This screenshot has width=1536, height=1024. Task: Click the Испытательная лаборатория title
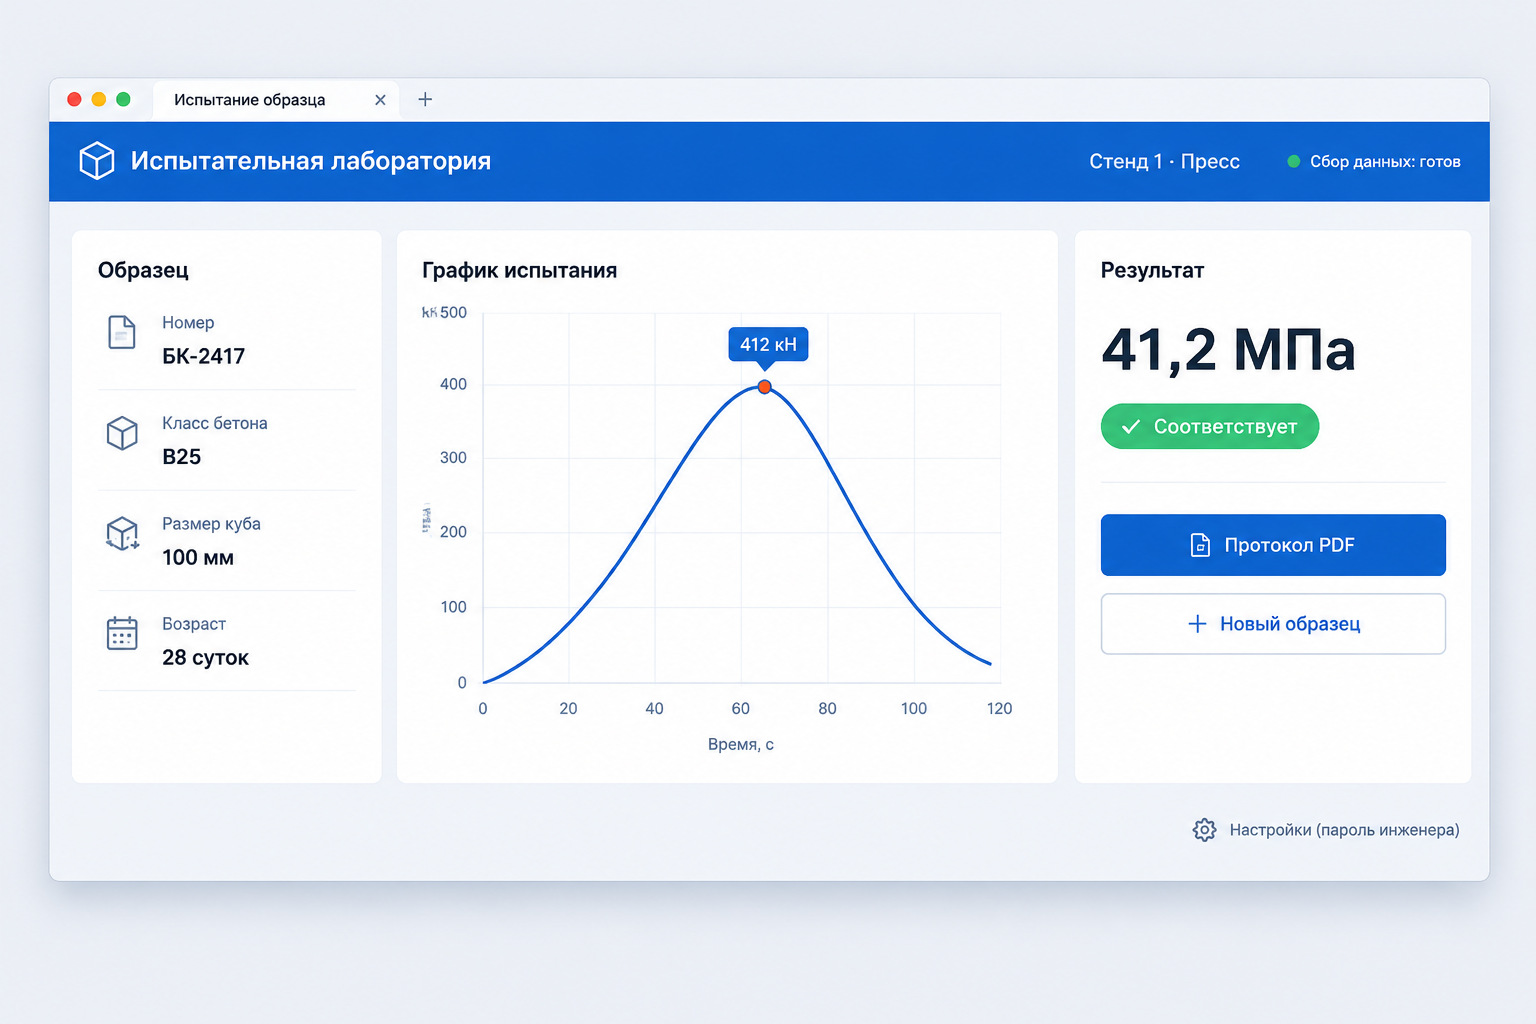(311, 161)
